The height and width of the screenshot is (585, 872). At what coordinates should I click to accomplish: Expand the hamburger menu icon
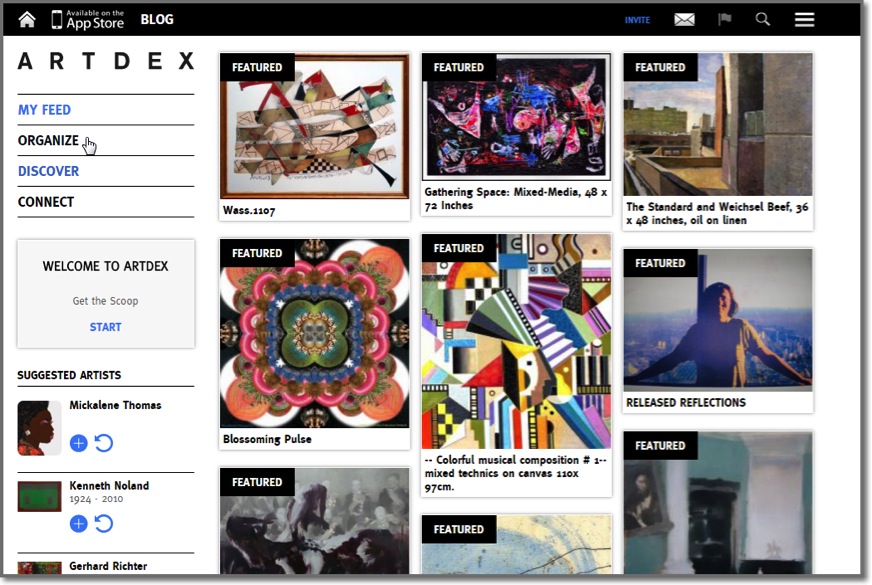pos(804,19)
